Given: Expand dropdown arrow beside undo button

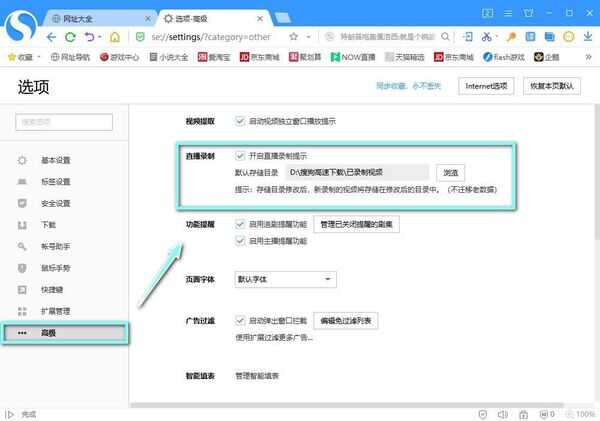Looking at the screenshot, I should [x=99, y=37].
